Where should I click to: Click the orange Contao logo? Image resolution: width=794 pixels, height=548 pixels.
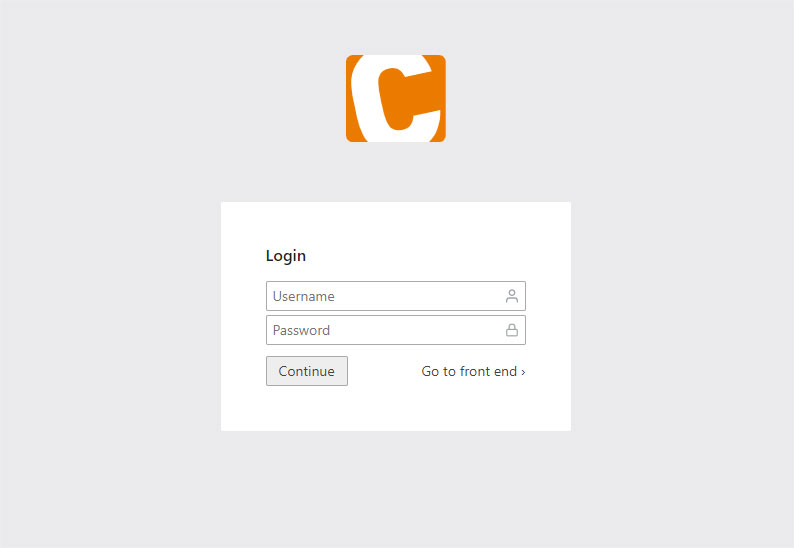click(x=395, y=98)
